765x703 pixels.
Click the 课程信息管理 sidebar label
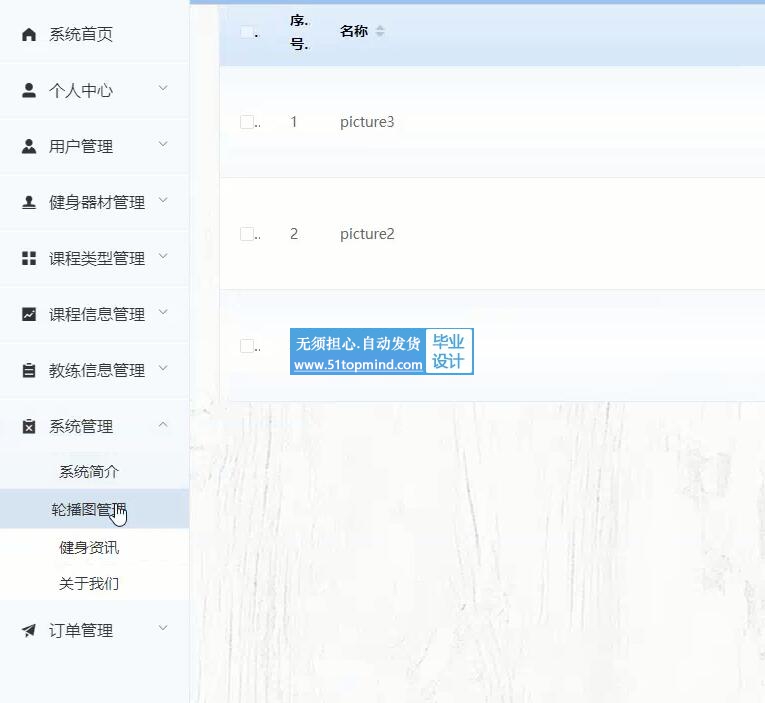coord(97,315)
